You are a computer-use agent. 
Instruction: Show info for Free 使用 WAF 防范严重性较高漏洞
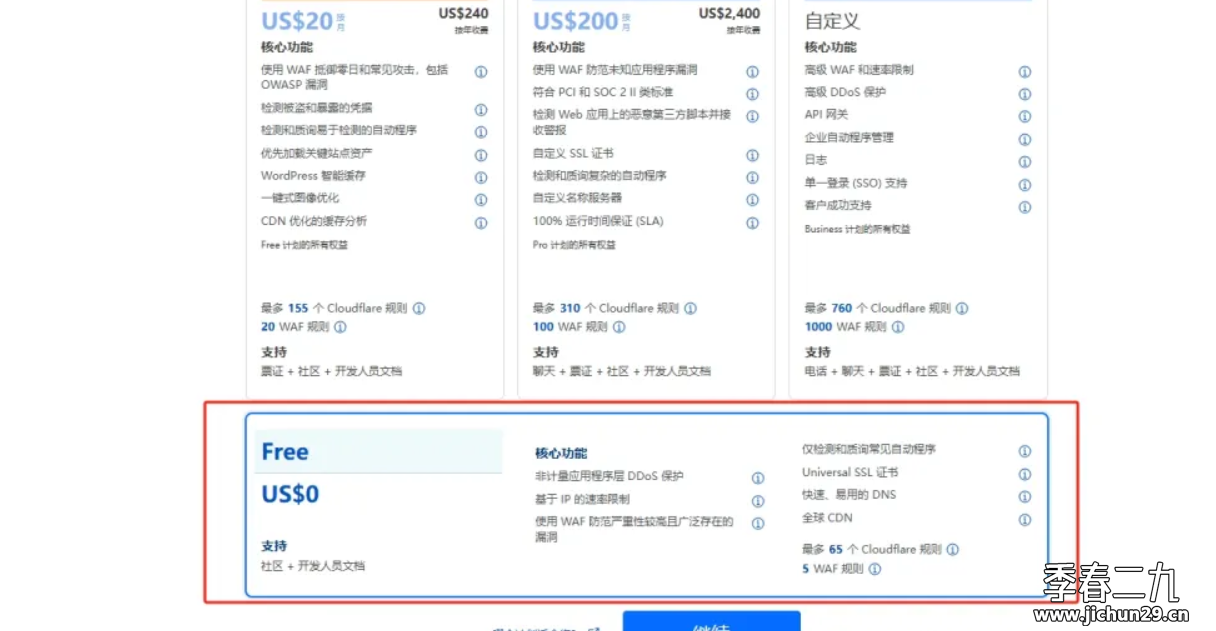coord(758,524)
